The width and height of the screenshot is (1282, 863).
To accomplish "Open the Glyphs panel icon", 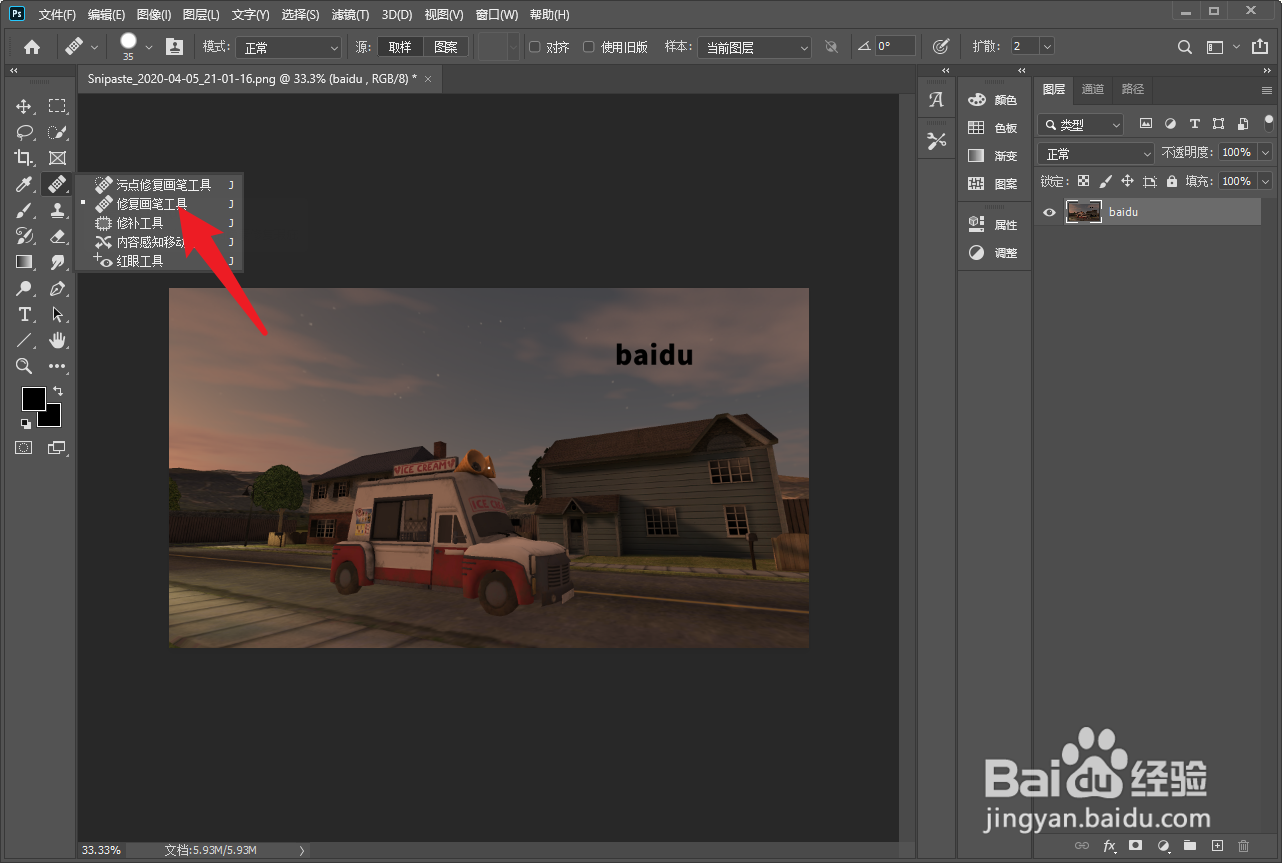I will (x=936, y=100).
